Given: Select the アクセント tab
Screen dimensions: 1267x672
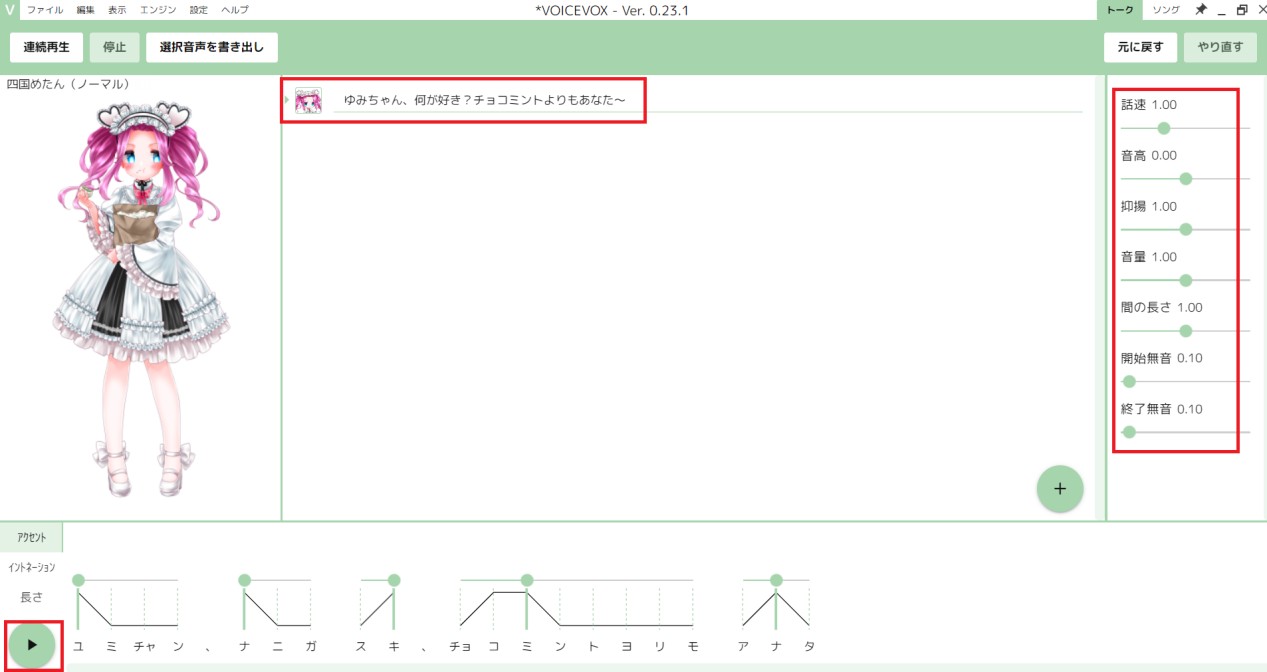Looking at the screenshot, I should (31, 537).
